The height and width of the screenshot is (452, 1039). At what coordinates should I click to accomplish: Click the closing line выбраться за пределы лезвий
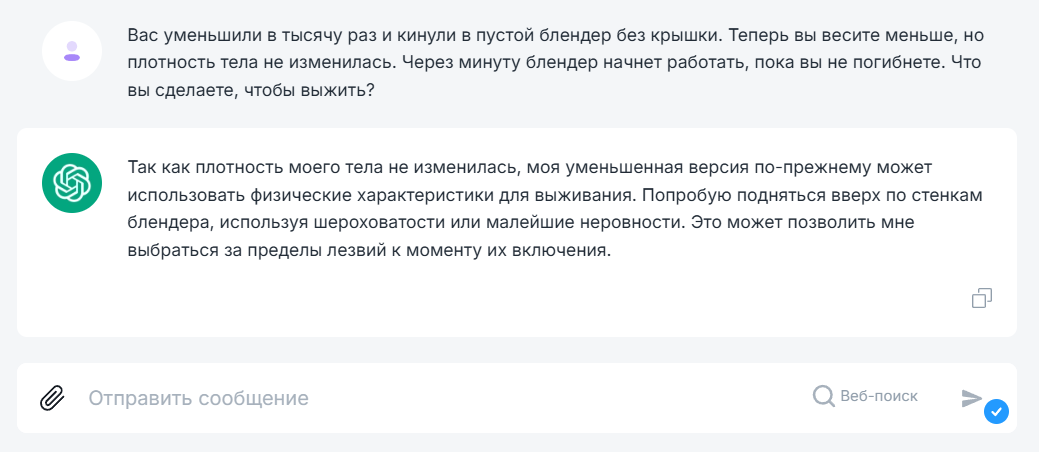(368, 251)
